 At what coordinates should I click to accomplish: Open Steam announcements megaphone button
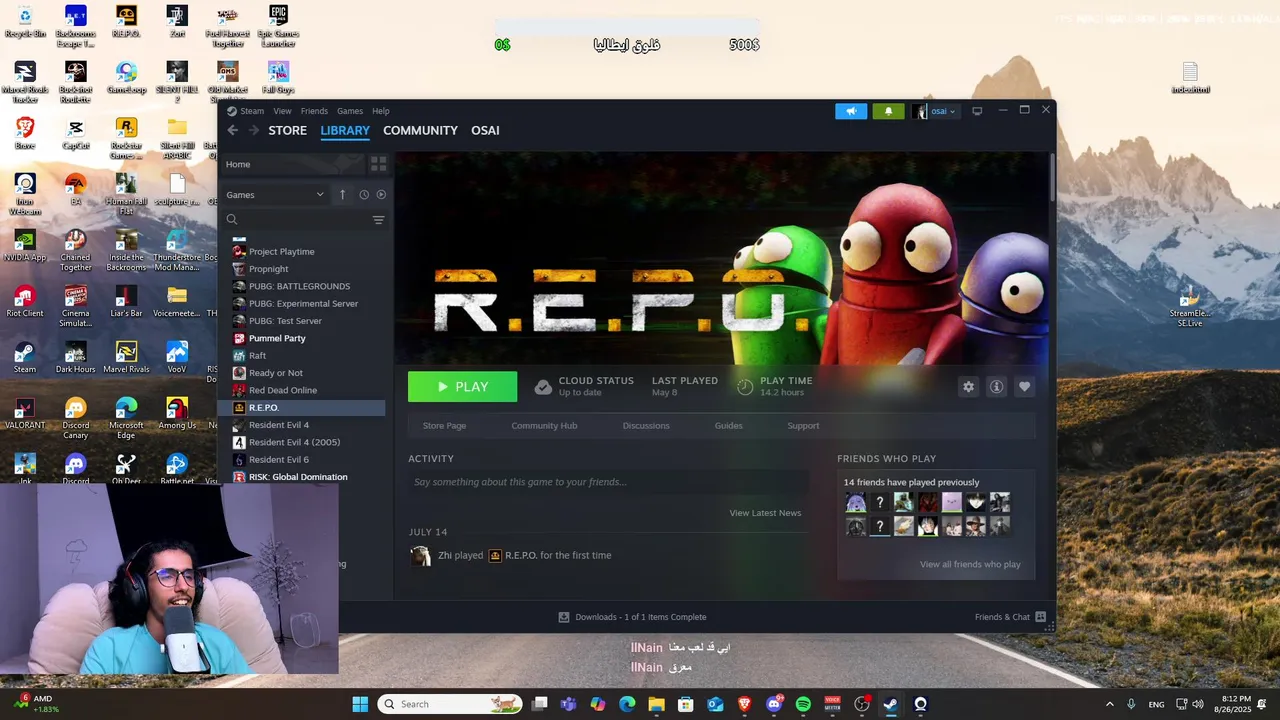851,111
